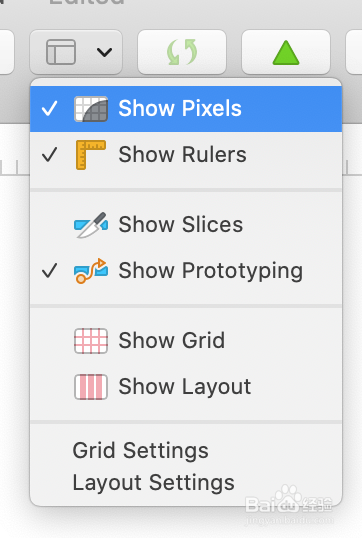Click the pink columns Layout icon

91,387
